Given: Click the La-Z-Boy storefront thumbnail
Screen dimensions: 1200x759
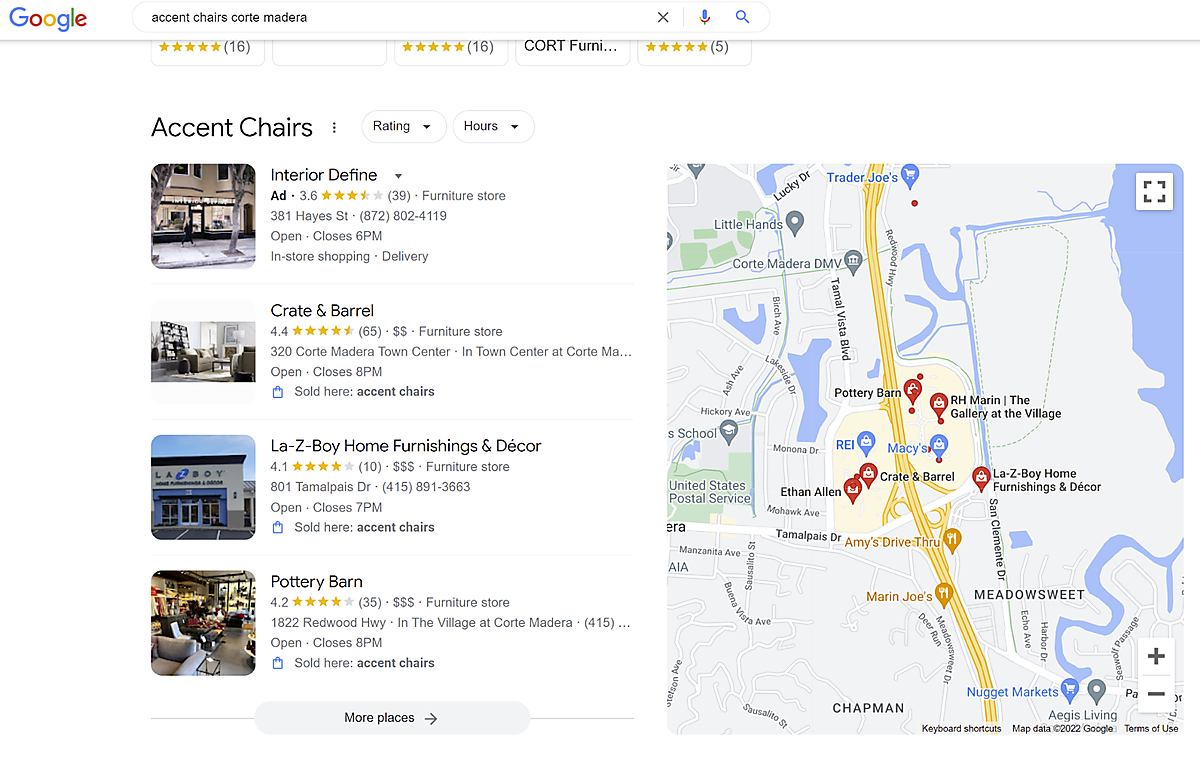Looking at the screenshot, I should (203, 487).
